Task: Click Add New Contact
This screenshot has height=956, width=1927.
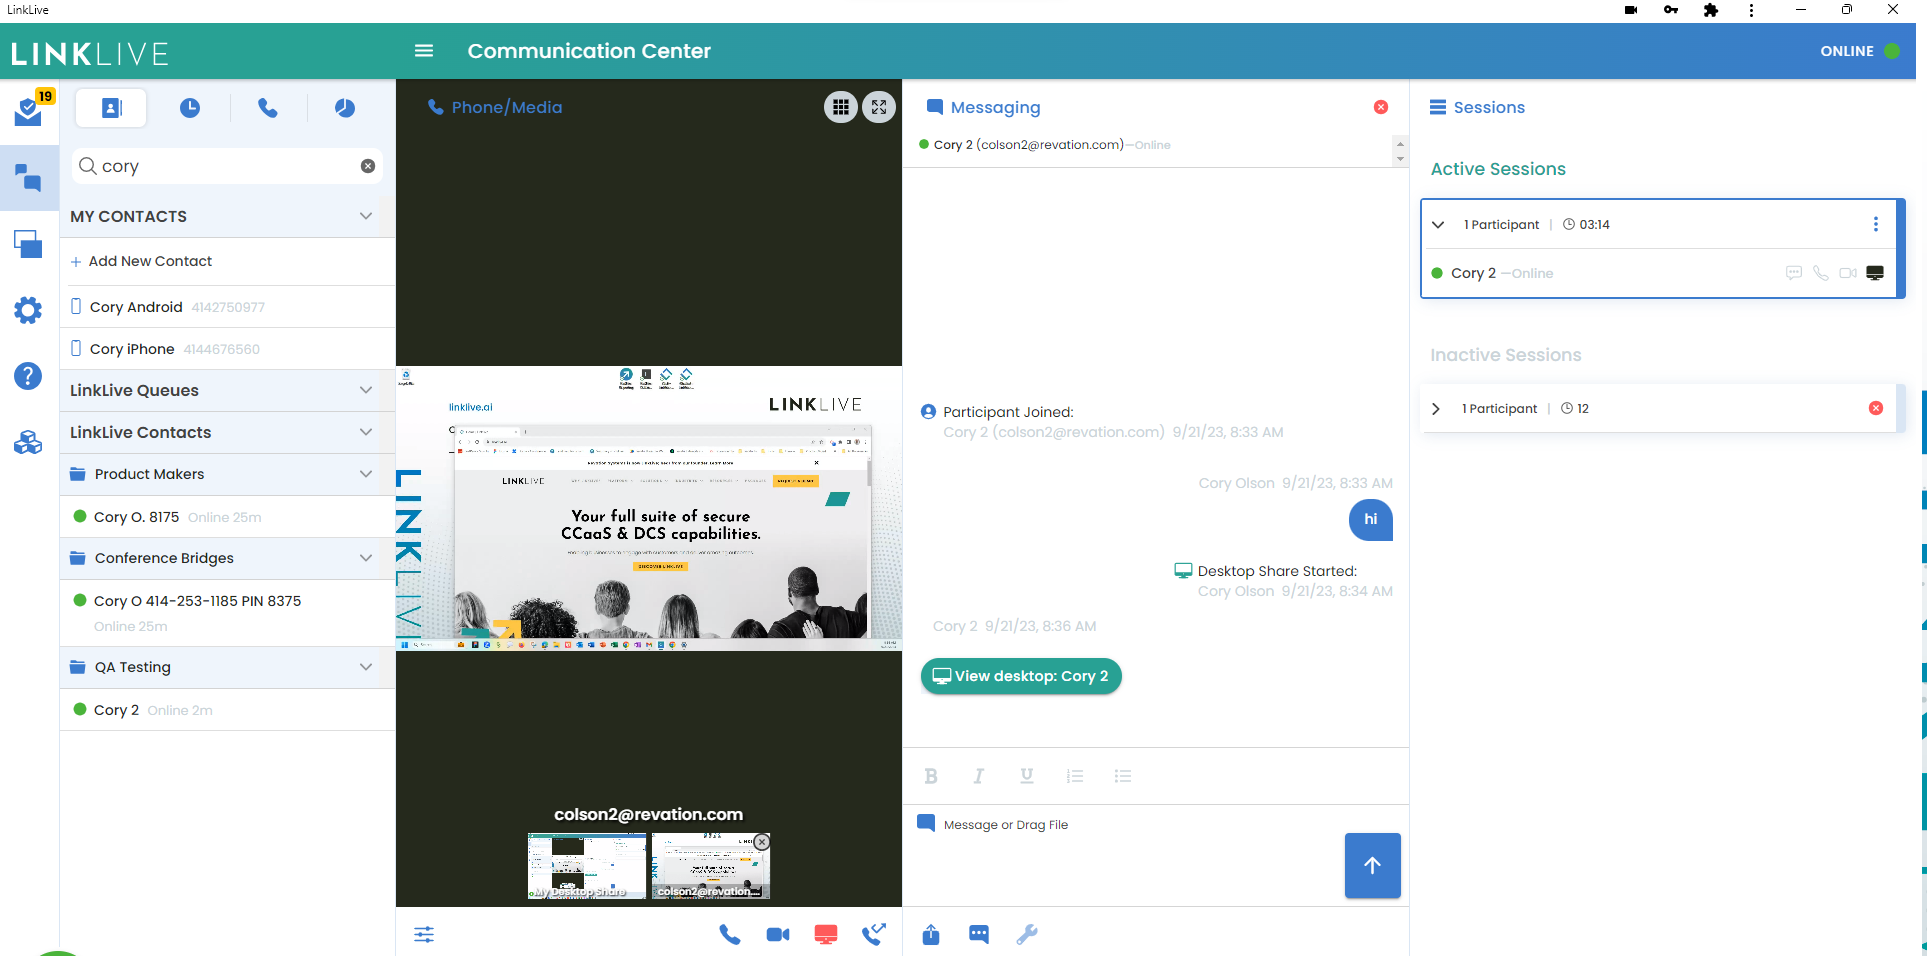Action: [x=150, y=261]
